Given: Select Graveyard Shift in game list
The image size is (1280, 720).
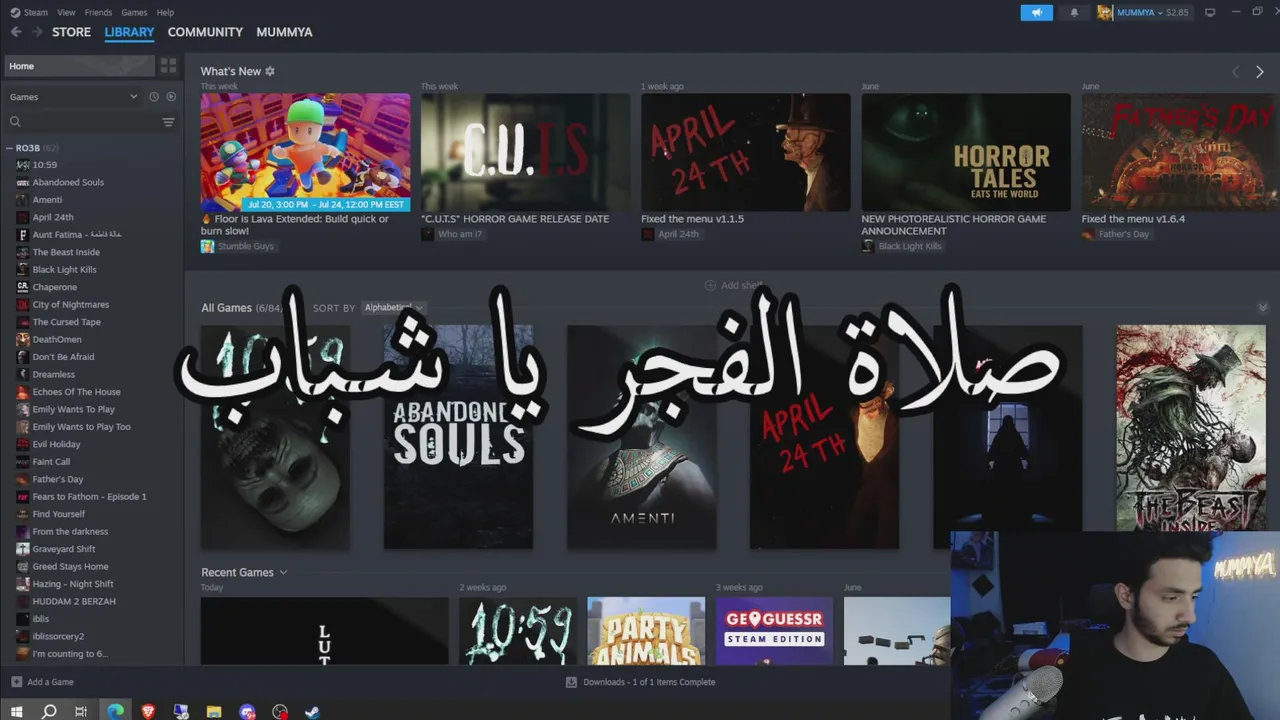Looking at the screenshot, I should click(x=64, y=549).
